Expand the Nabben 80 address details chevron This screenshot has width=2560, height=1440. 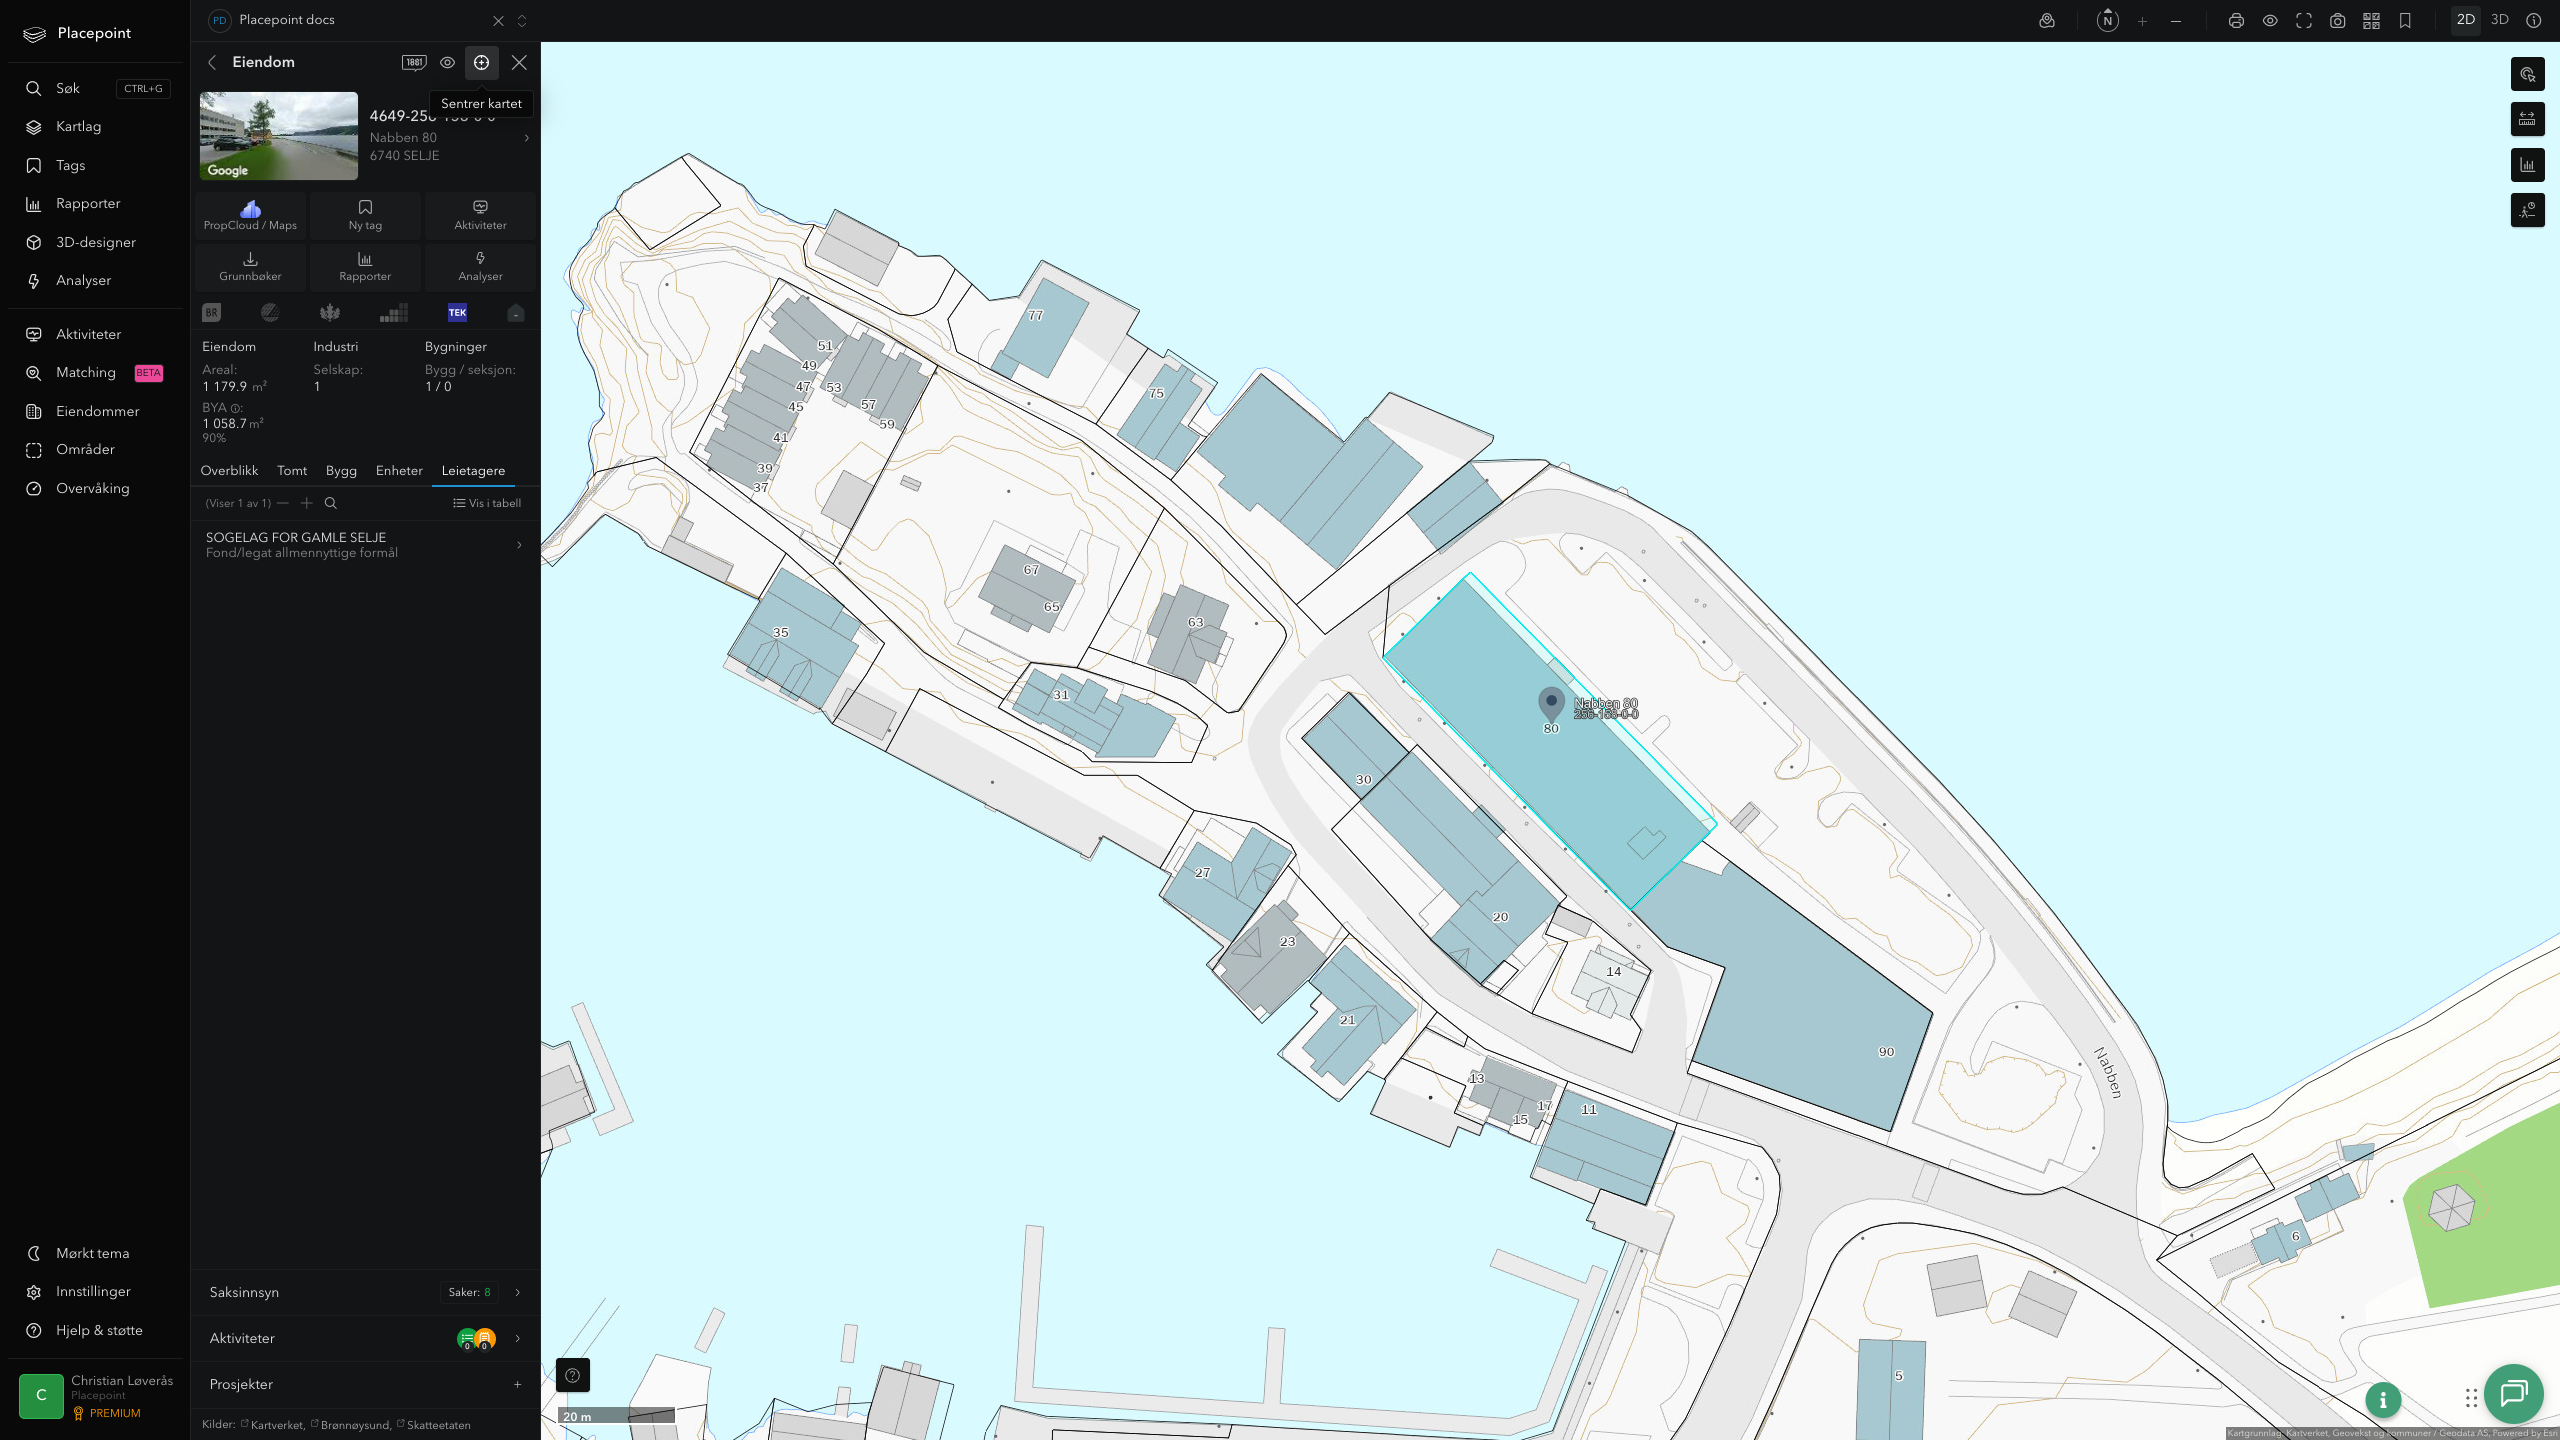tap(527, 138)
